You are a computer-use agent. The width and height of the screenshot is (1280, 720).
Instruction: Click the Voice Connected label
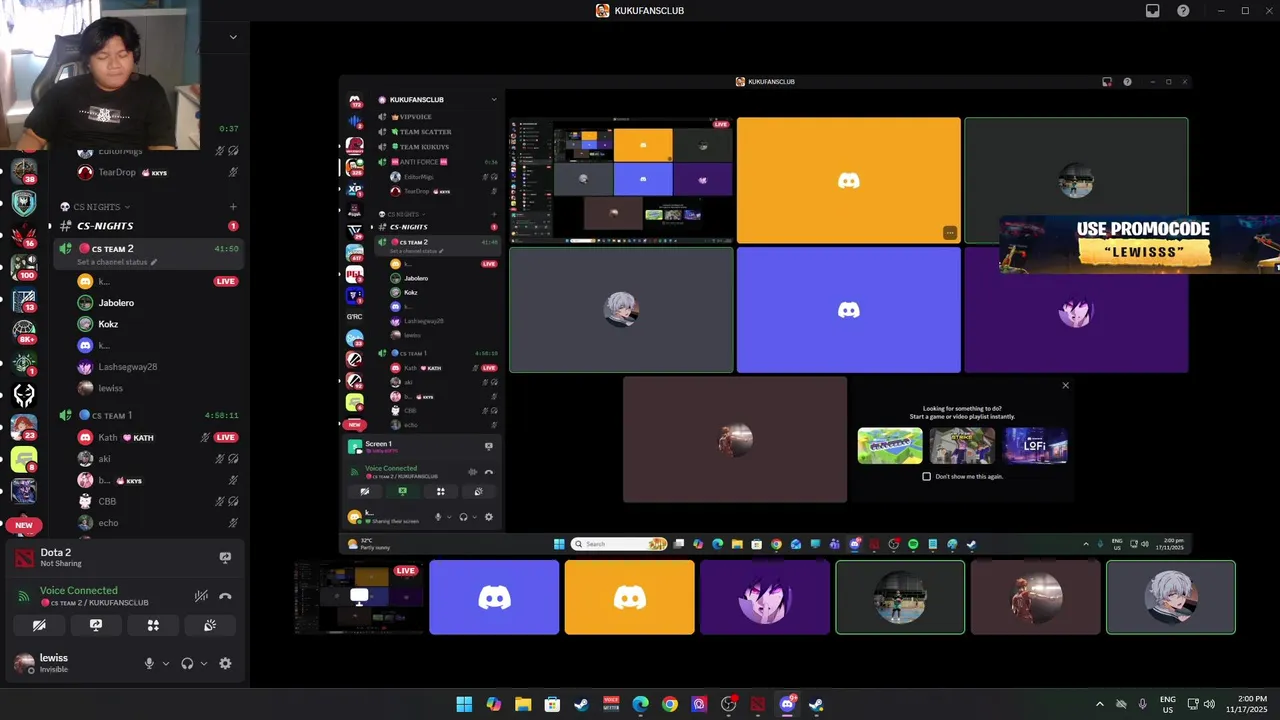pyautogui.click(x=79, y=590)
